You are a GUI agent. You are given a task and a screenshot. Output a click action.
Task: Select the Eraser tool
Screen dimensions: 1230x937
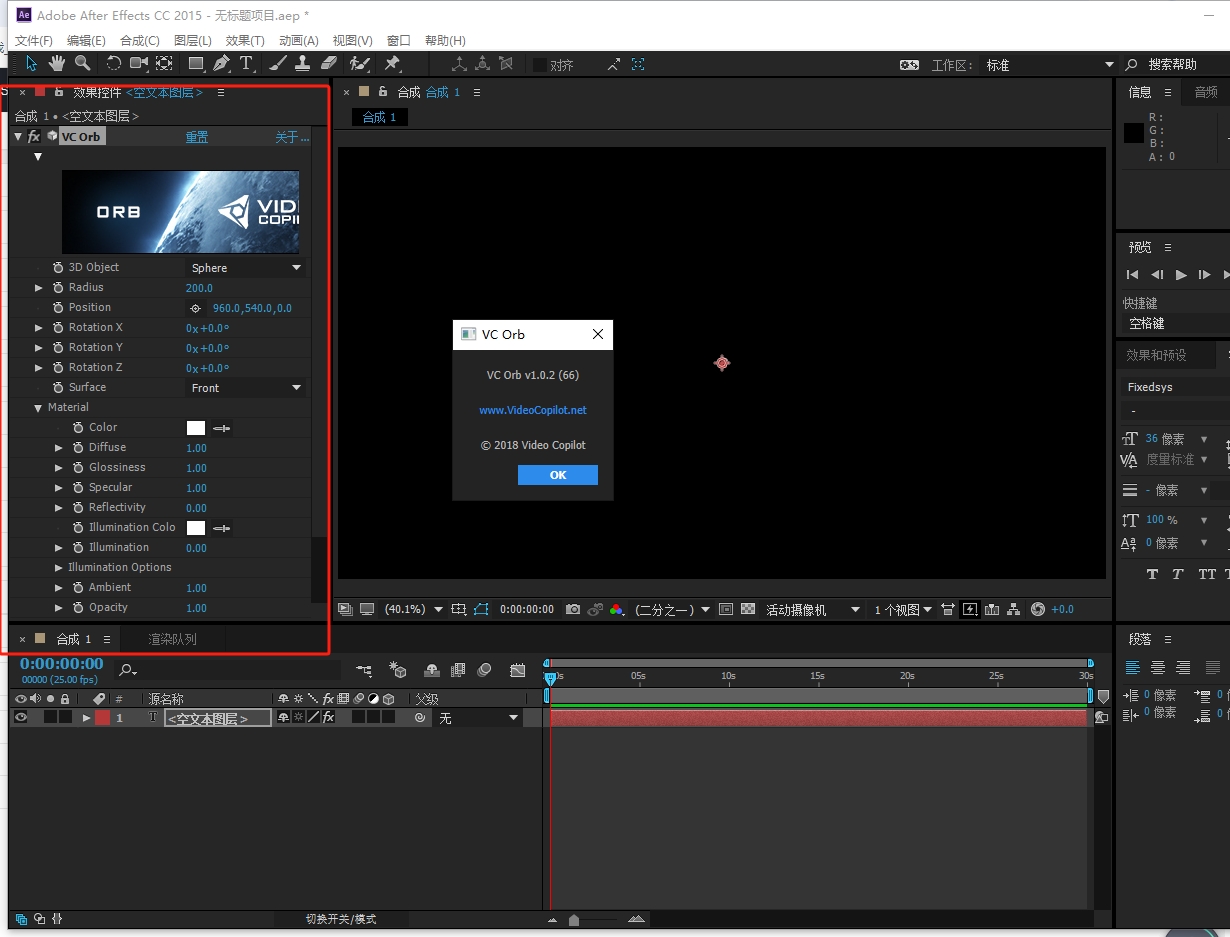pyautogui.click(x=330, y=64)
